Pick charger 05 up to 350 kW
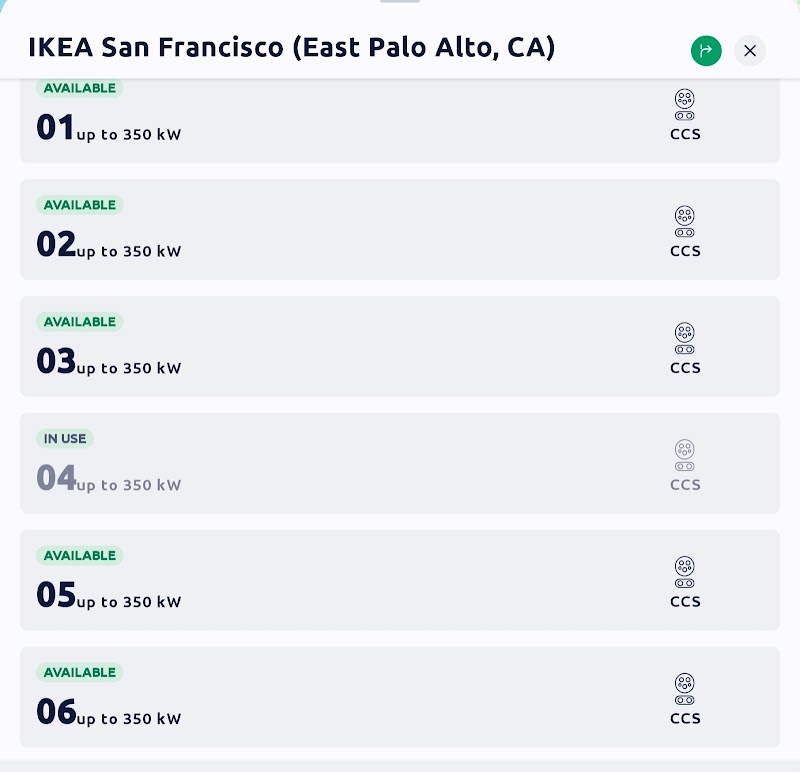Image resolution: width=800 pixels, height=772 pixels. tap(400, 580)
